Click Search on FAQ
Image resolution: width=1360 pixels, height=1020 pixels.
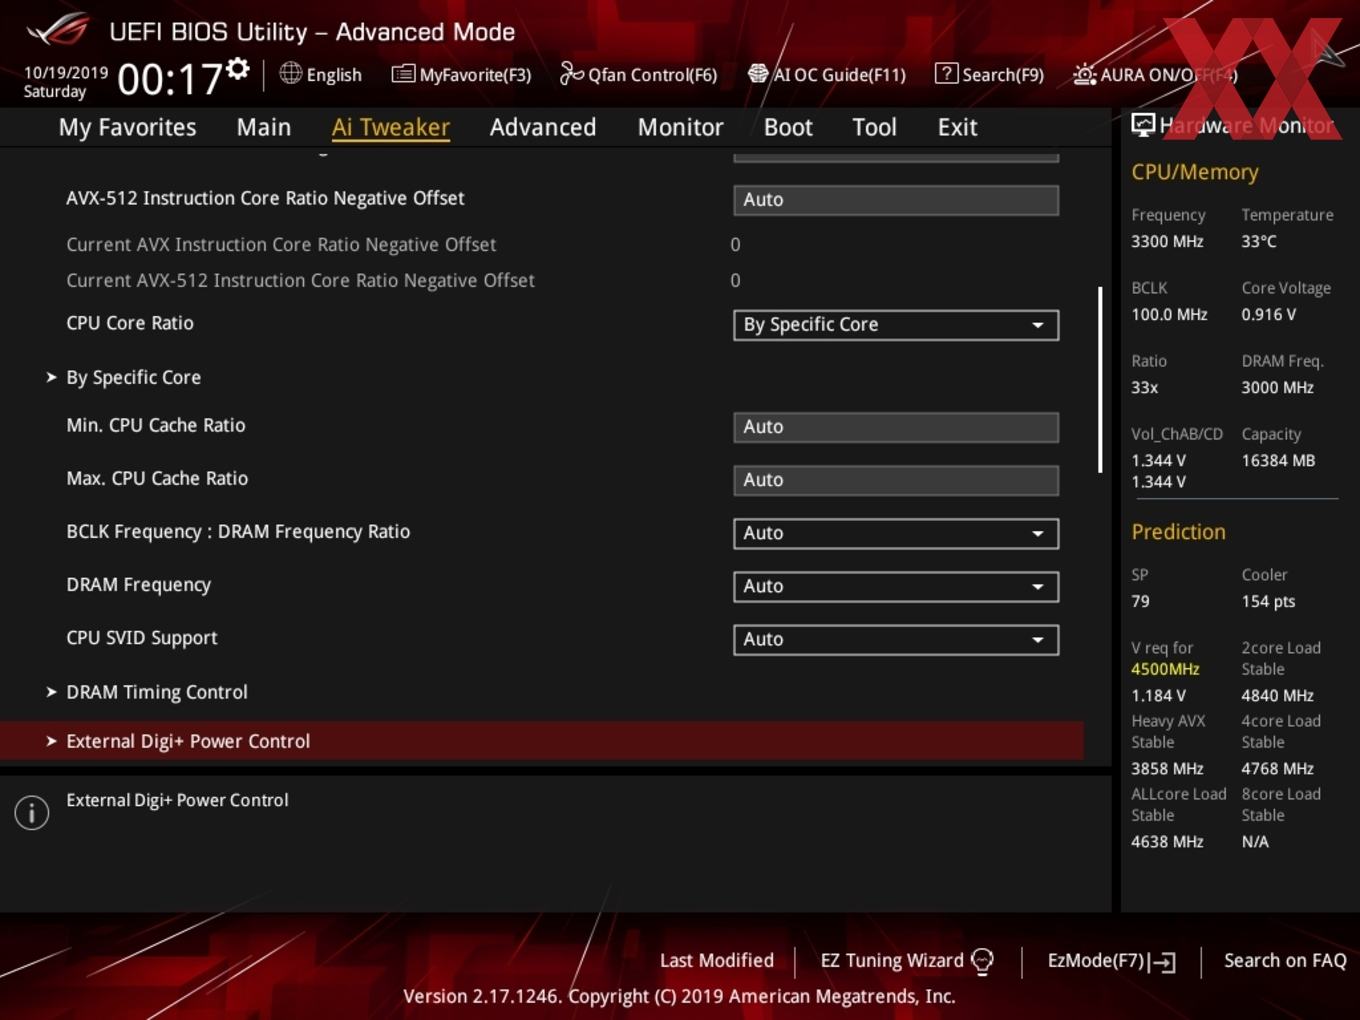click(x=1285, y=960)
